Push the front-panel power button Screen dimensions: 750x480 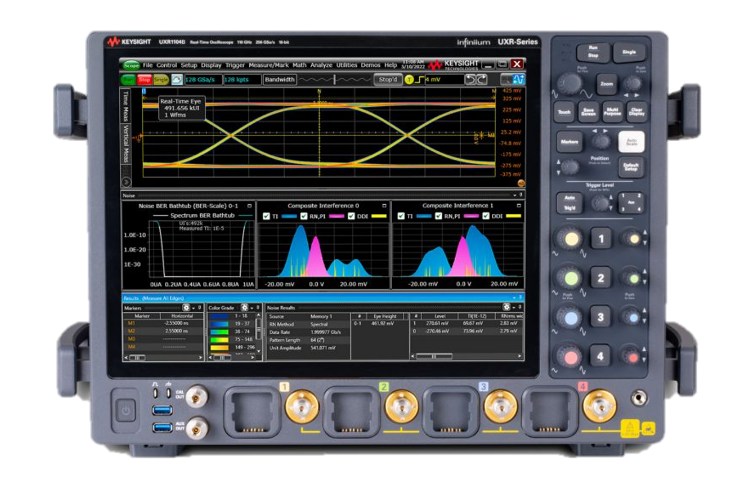click(125, 410)
